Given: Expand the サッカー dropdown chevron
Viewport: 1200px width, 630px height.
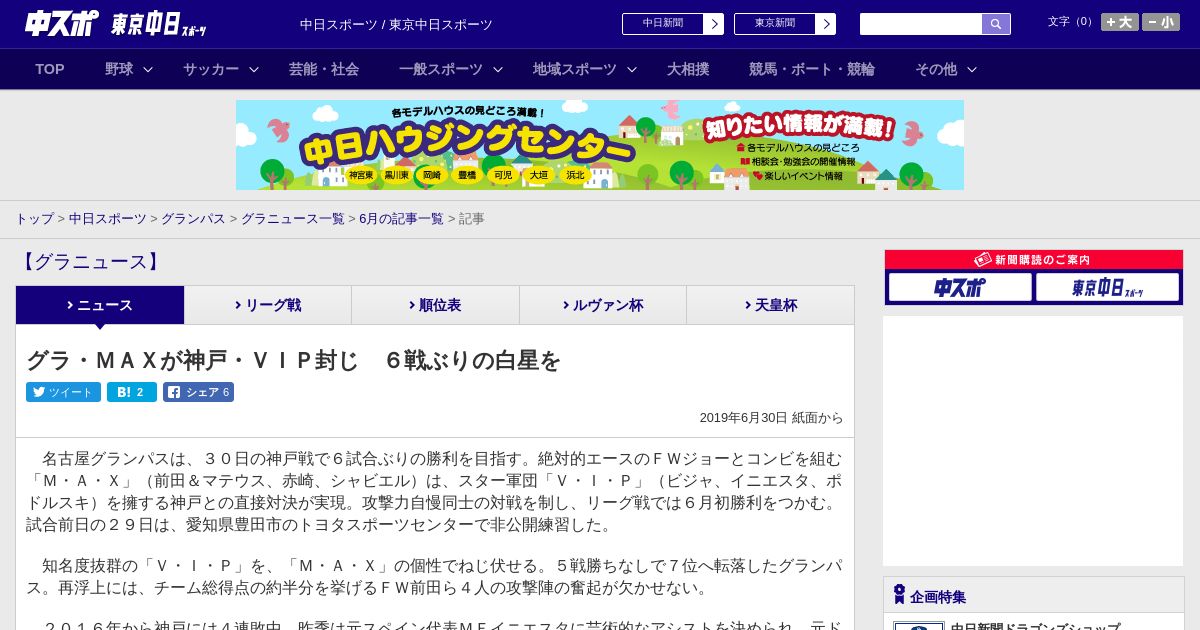Looking at the screenshot, I should 254,69.
